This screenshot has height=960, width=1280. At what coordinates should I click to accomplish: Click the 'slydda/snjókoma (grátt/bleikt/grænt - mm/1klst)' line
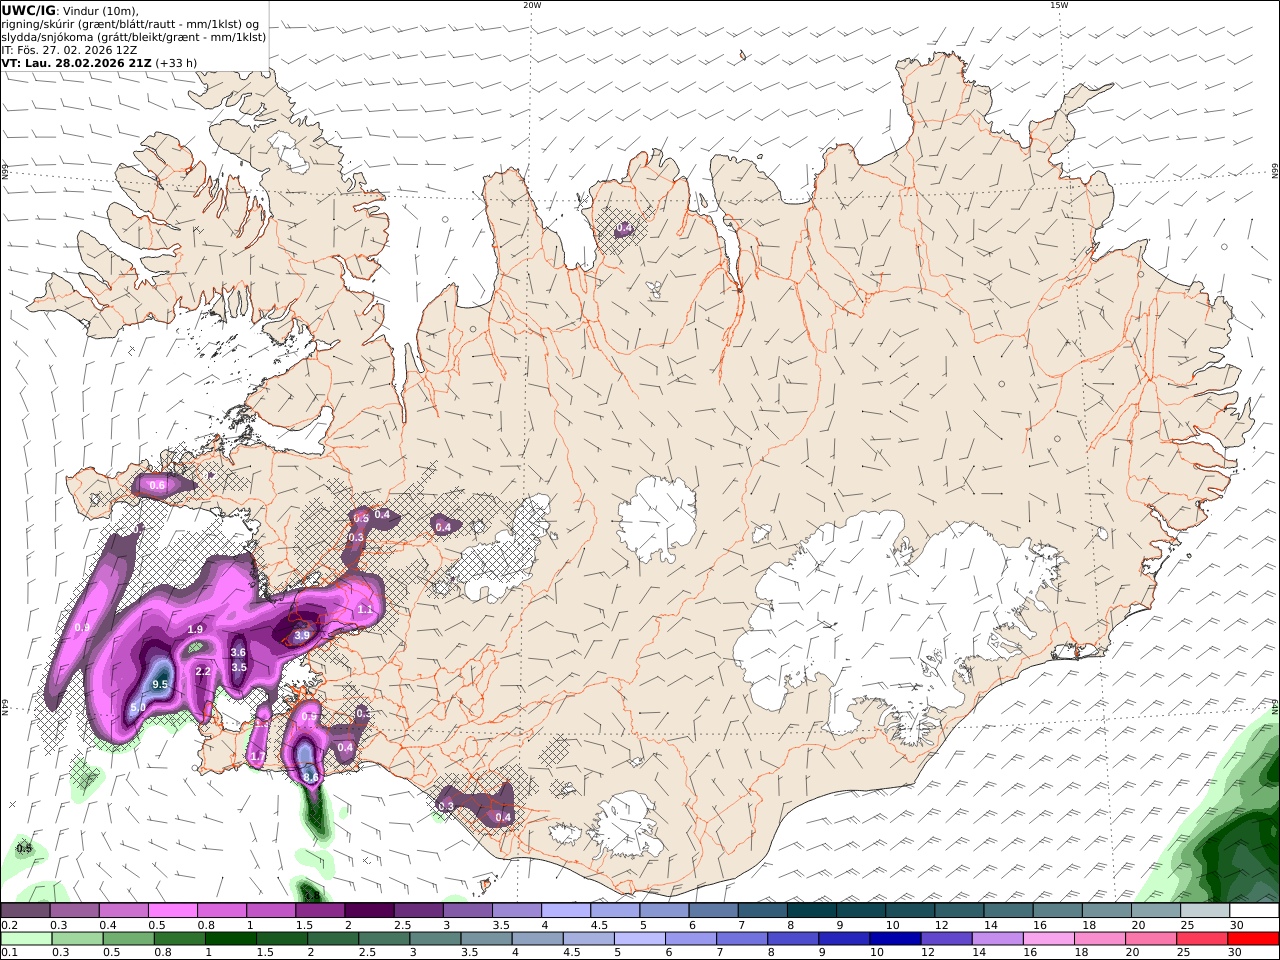point(134,37)
